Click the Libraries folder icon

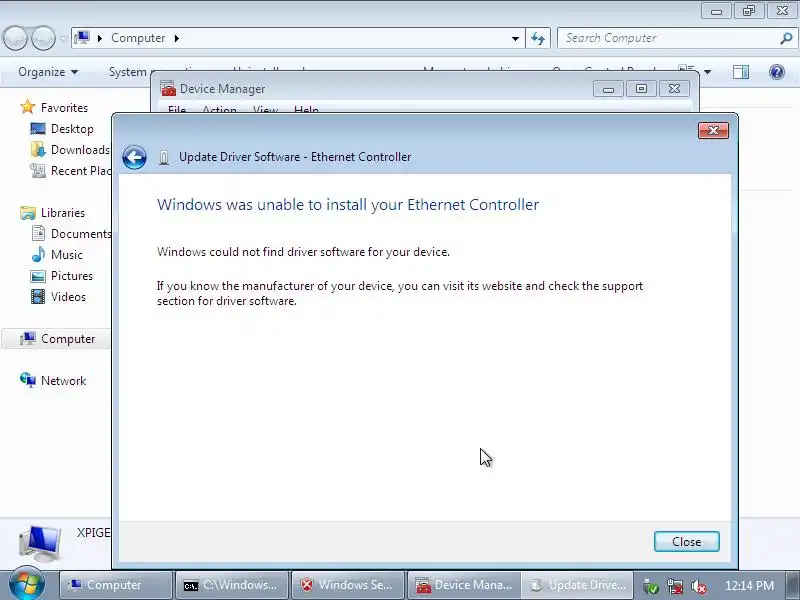(28, 213)
